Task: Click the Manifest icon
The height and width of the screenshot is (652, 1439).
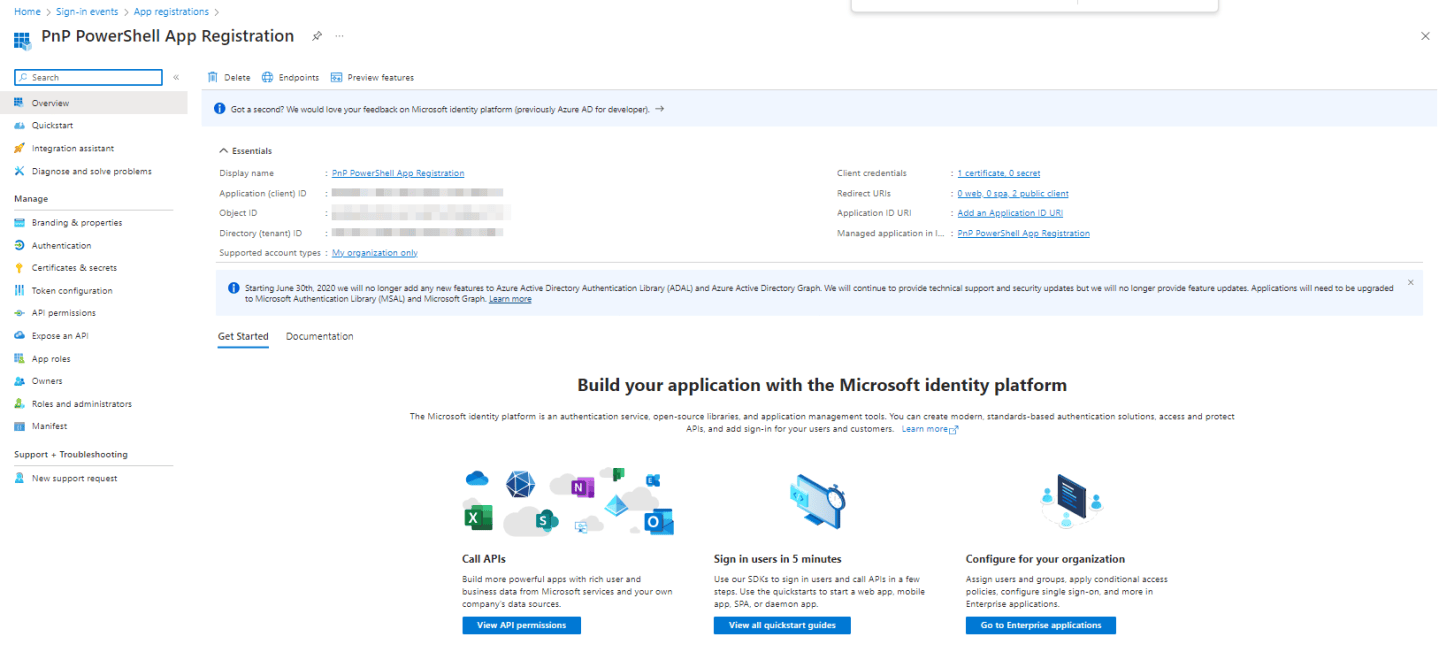Action: [19, 426]
